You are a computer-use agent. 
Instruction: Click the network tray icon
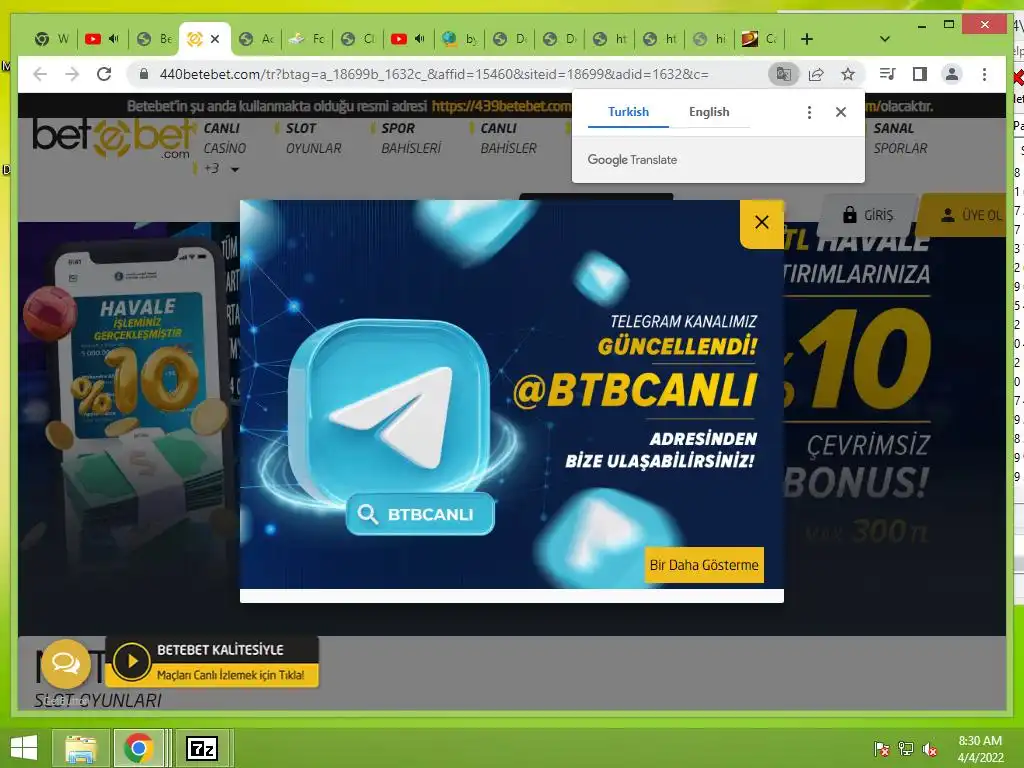pyautogui.click(x=906, y=749)
